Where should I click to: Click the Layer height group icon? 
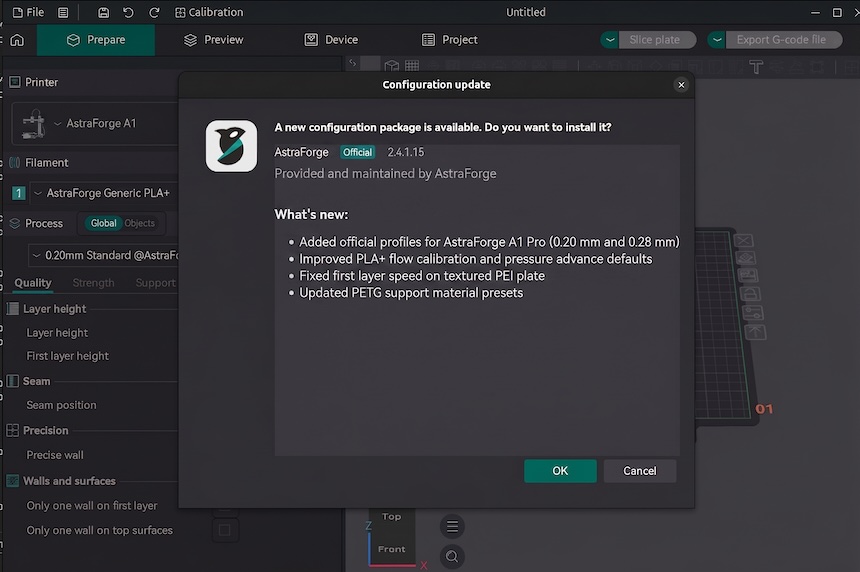click(x=13, y=309)
